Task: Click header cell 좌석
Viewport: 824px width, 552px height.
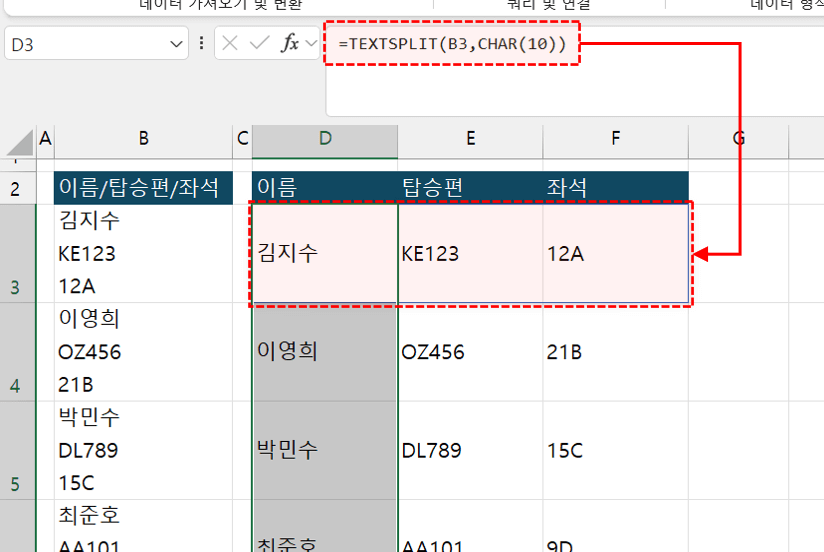Action: pos(615,188)
